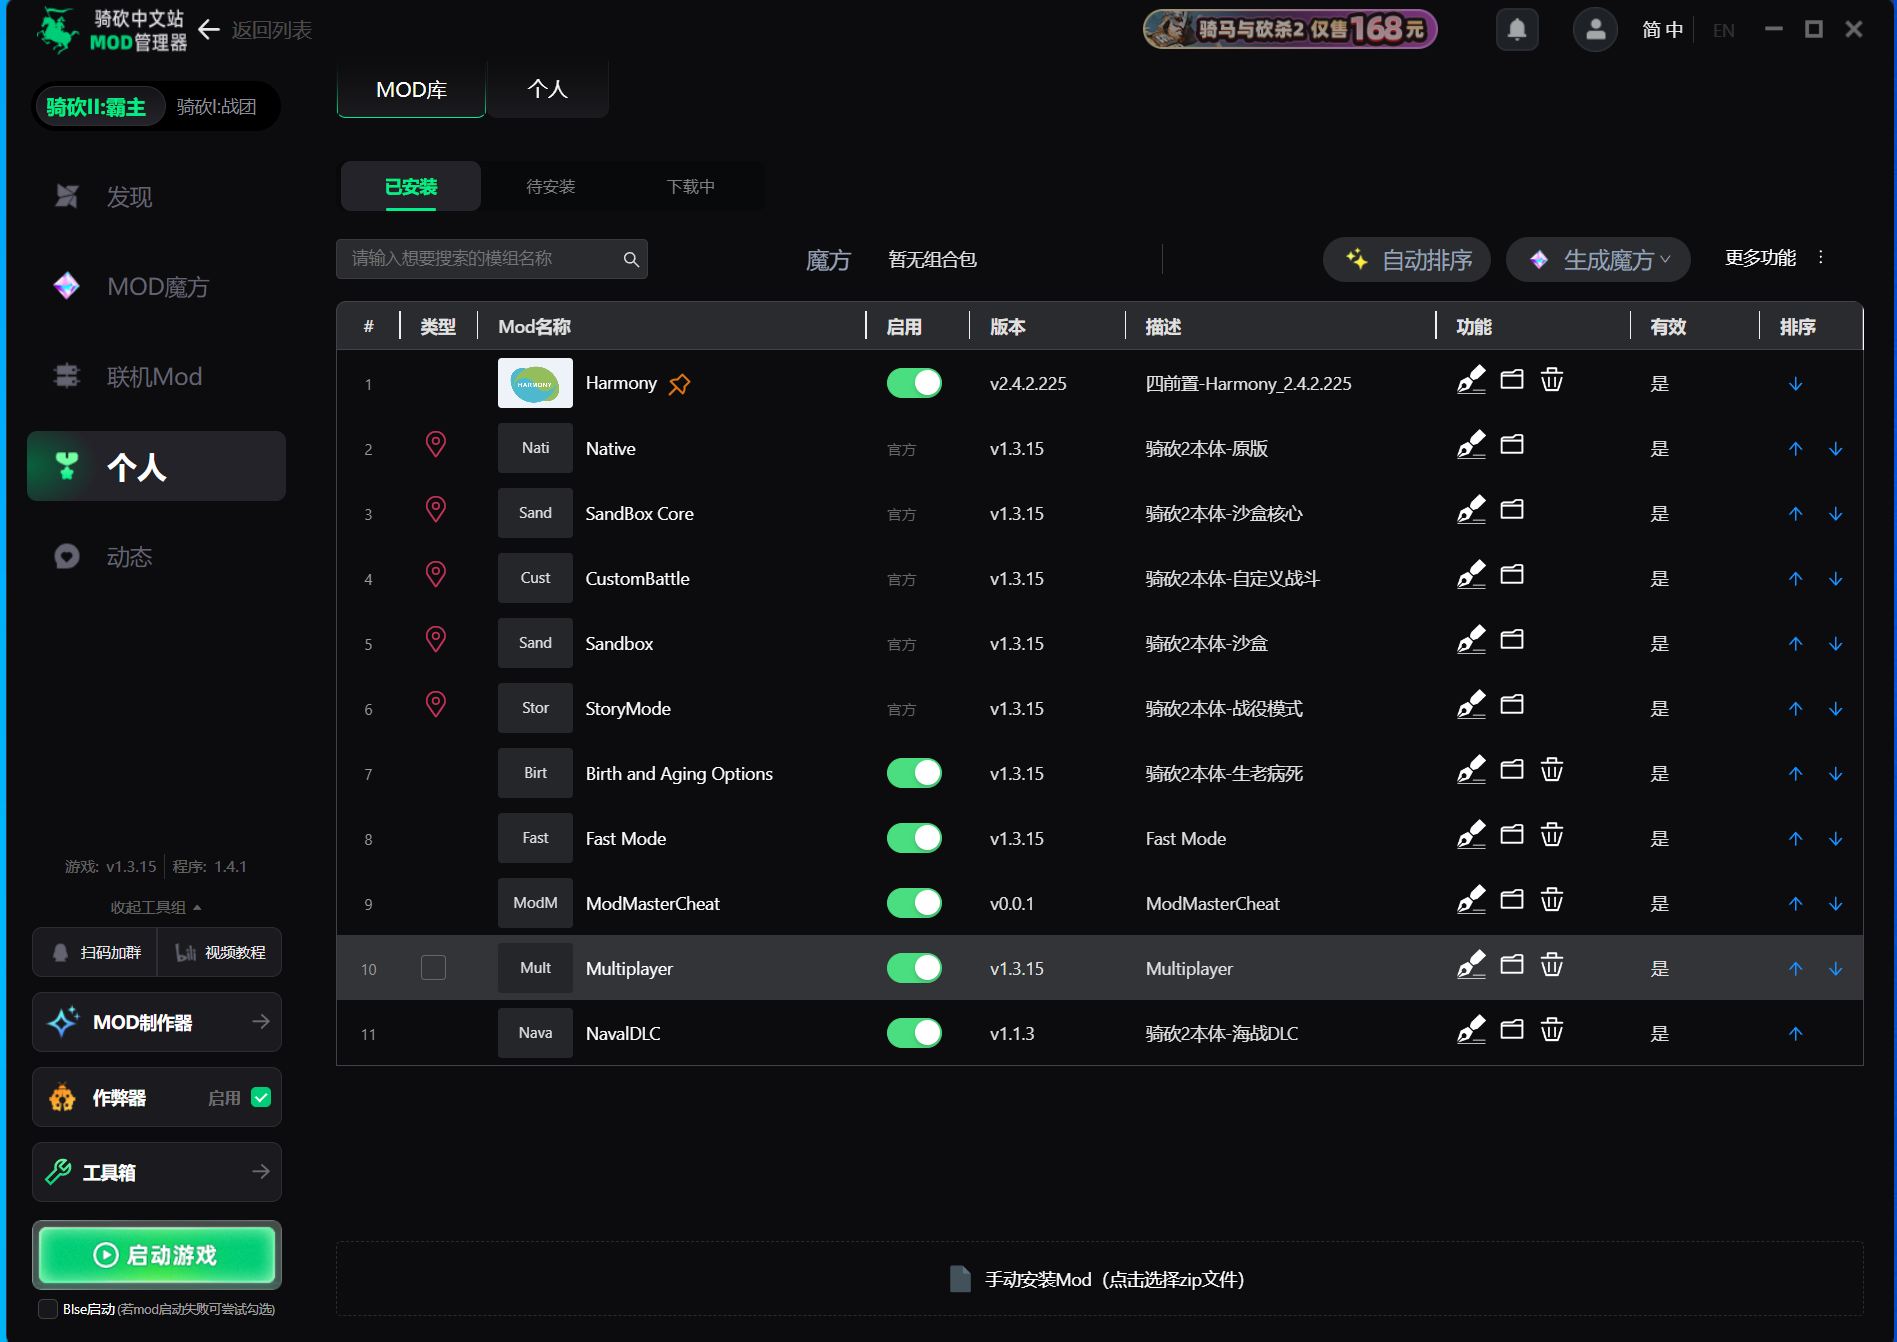Open the 视频教程 button
The image size is (1897, 1342).
220,952
